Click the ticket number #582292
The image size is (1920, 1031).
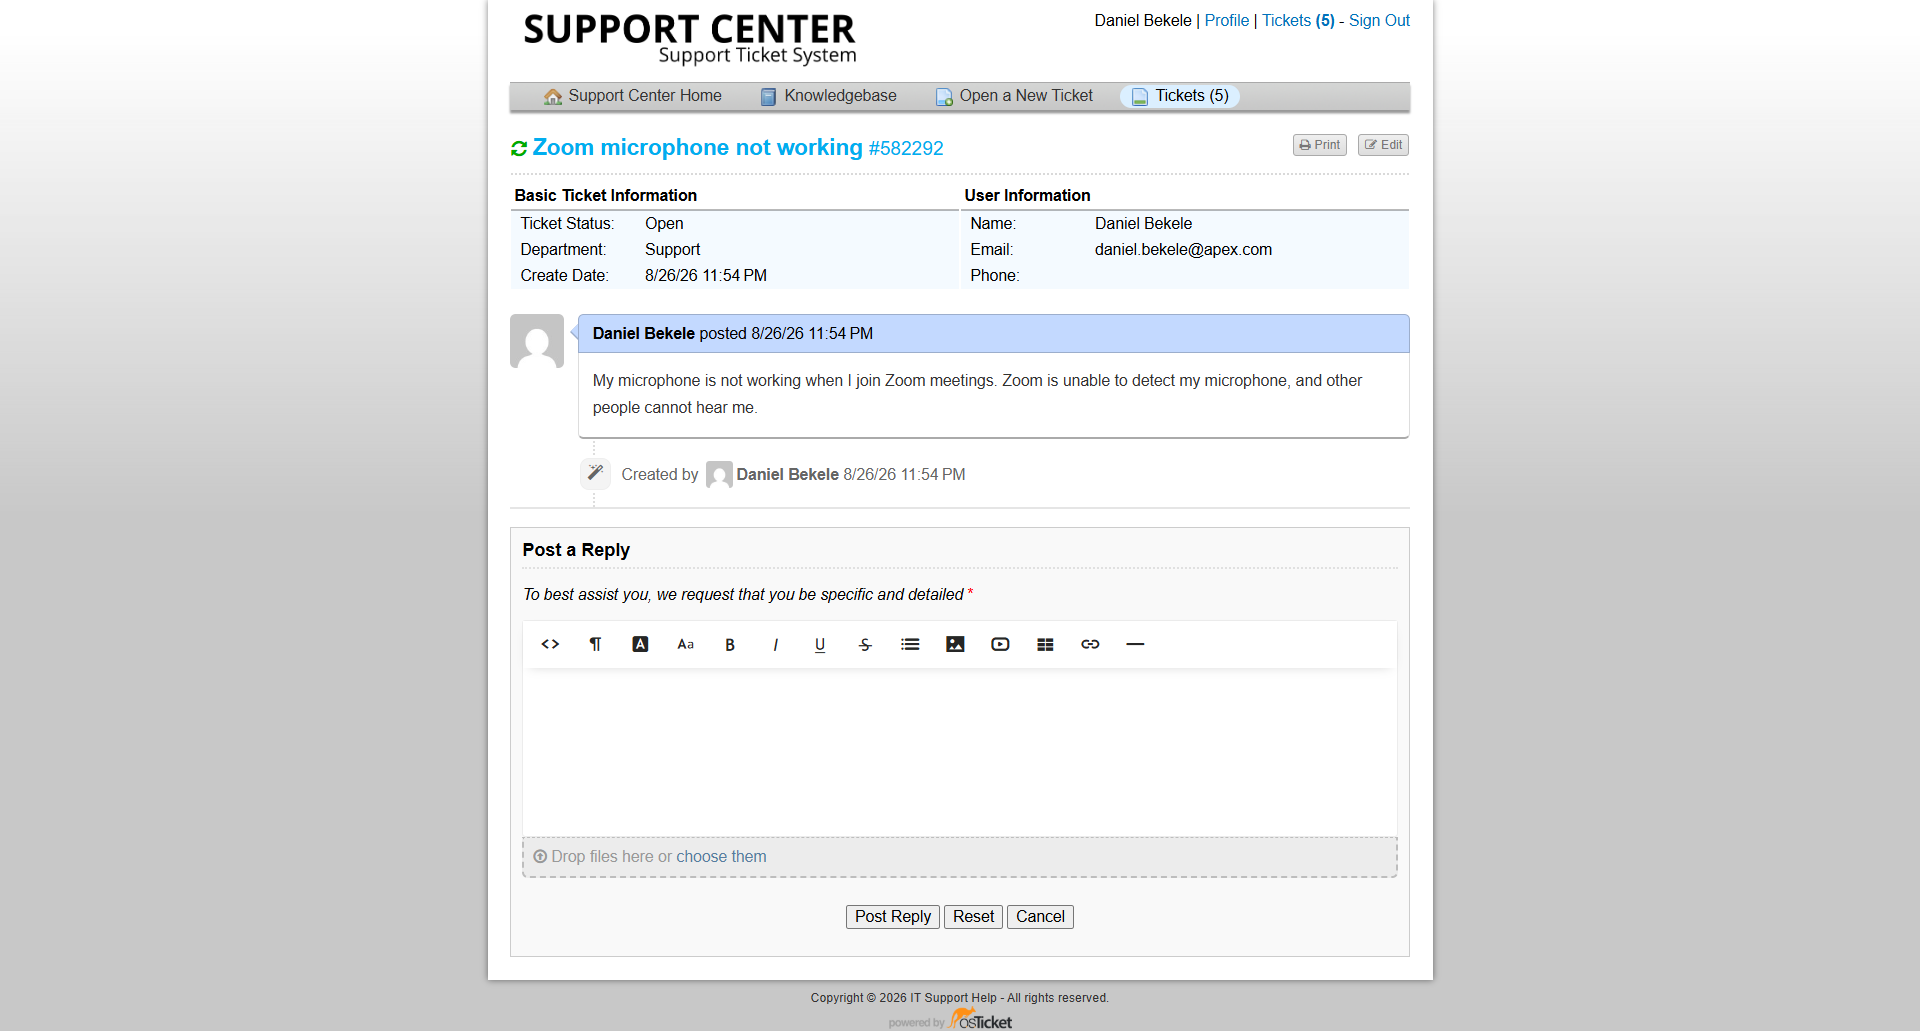click(906, 149)
